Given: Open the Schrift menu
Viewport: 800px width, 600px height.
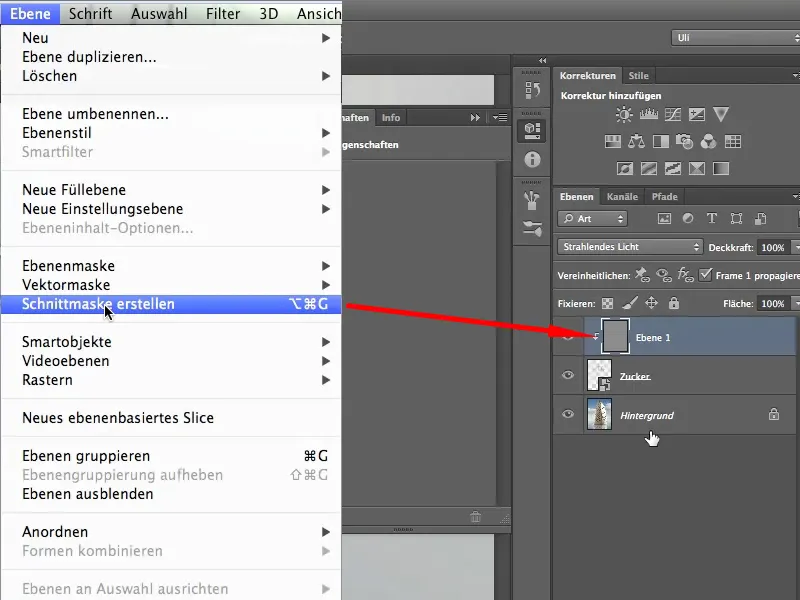Looking at the screenshot, I should pyautogui.click(x=90, y=14).
